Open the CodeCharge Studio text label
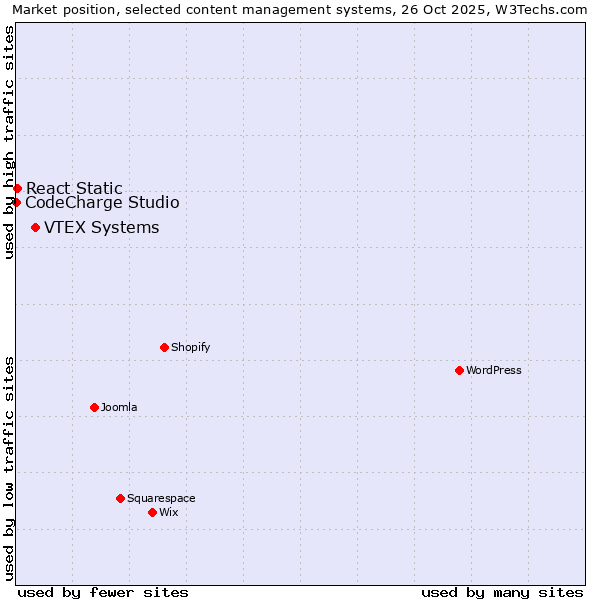This screenshot has height=600, width=600. point(102,202)
